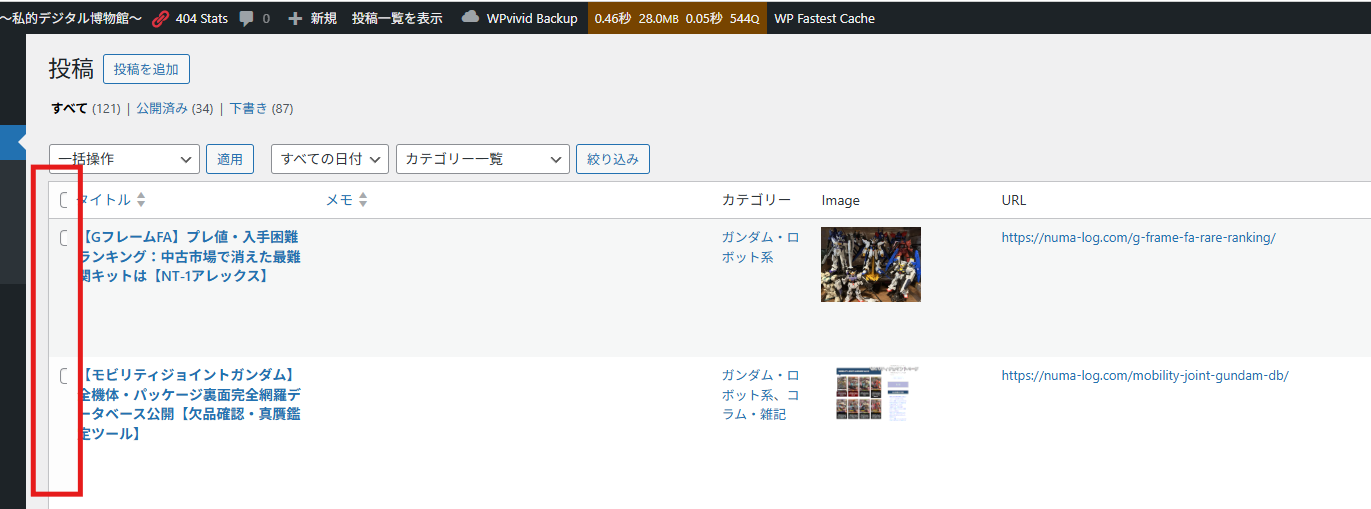1371x509 pixels.
Task: Click the WPvivid Backup cloud icon
Action: point(471,18)
